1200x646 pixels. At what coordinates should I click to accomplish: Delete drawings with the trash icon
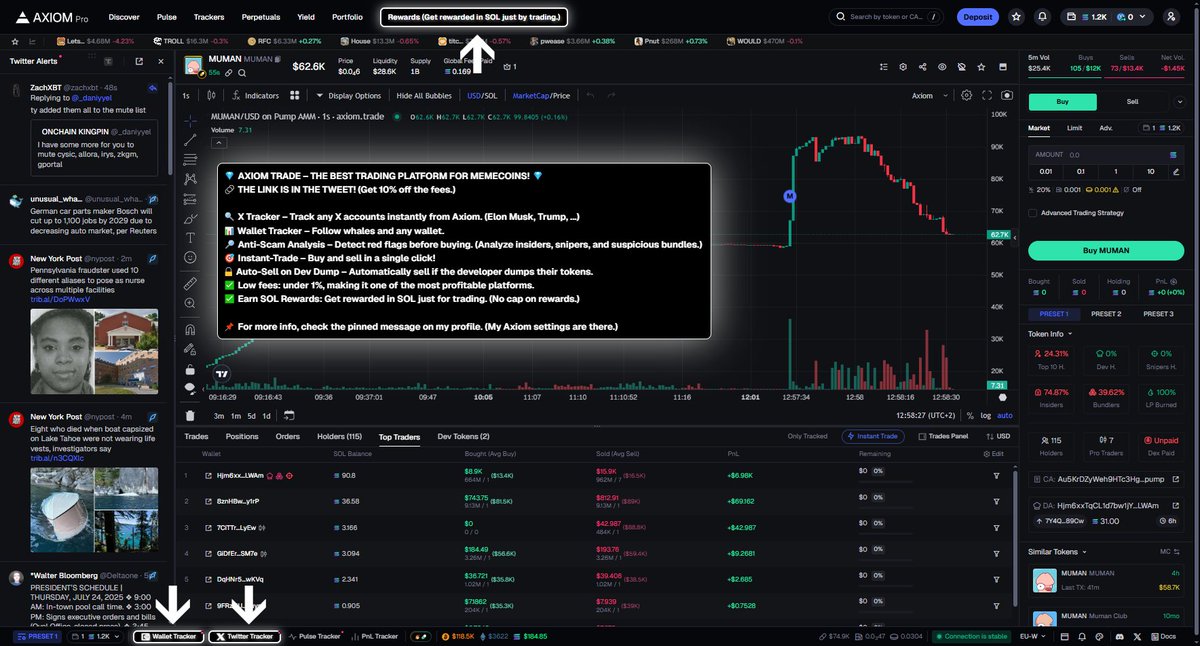pos(190,415)
